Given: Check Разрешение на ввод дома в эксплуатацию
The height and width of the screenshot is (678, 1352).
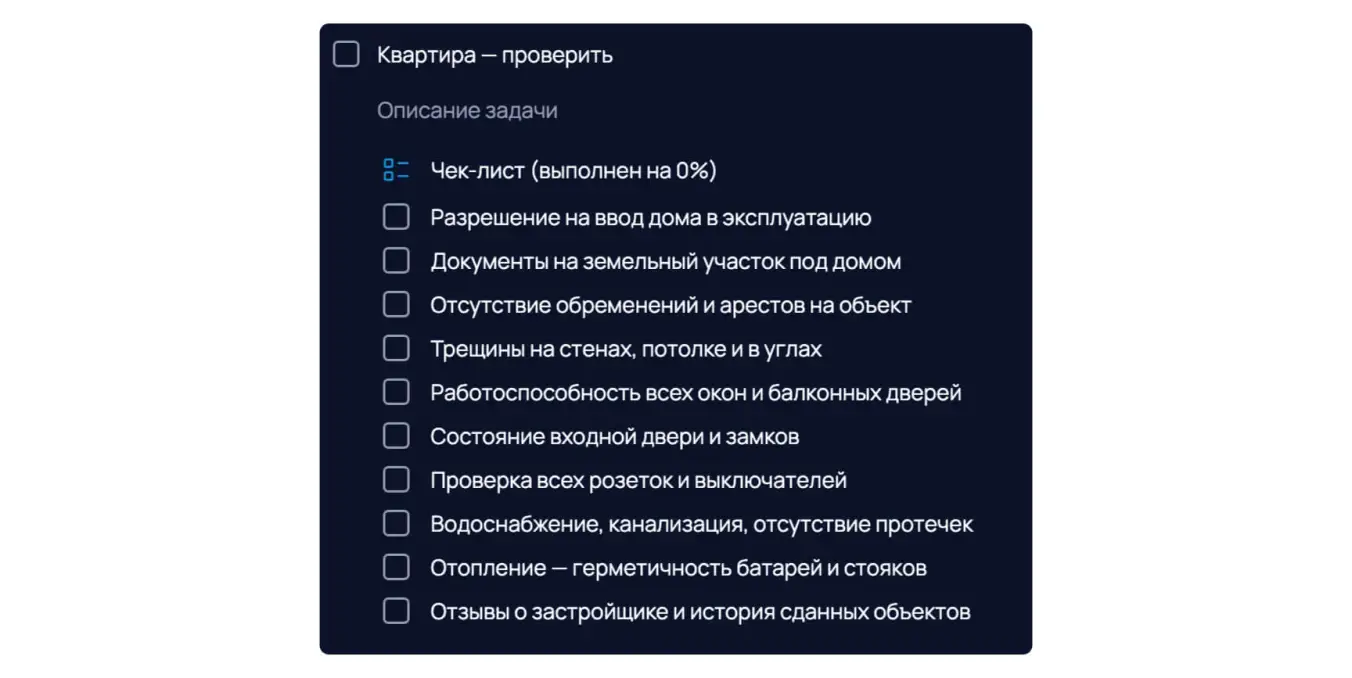Looking at the screenshot, I should [x=396, y=217].
